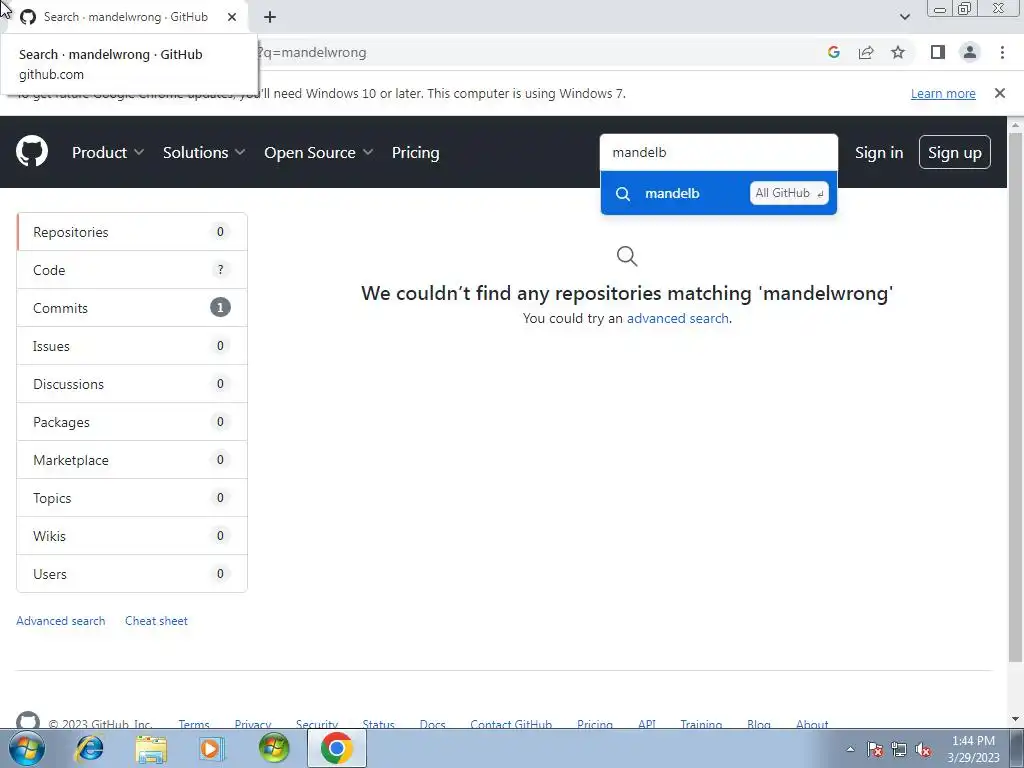Open the Windows Start menu
The width and height of the screenshot is (1024, 768).
(27, 748)
